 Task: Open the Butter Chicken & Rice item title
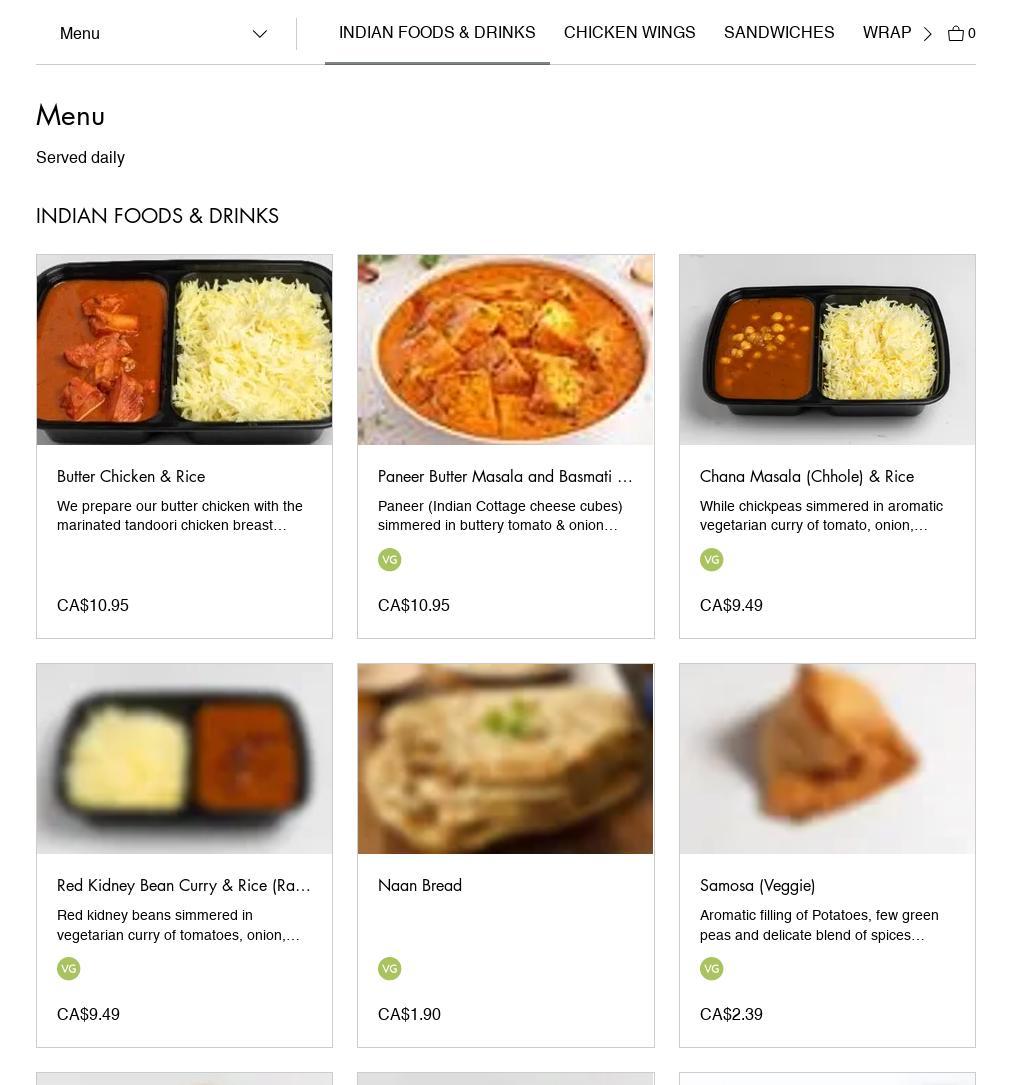click(x=131, y=477)
